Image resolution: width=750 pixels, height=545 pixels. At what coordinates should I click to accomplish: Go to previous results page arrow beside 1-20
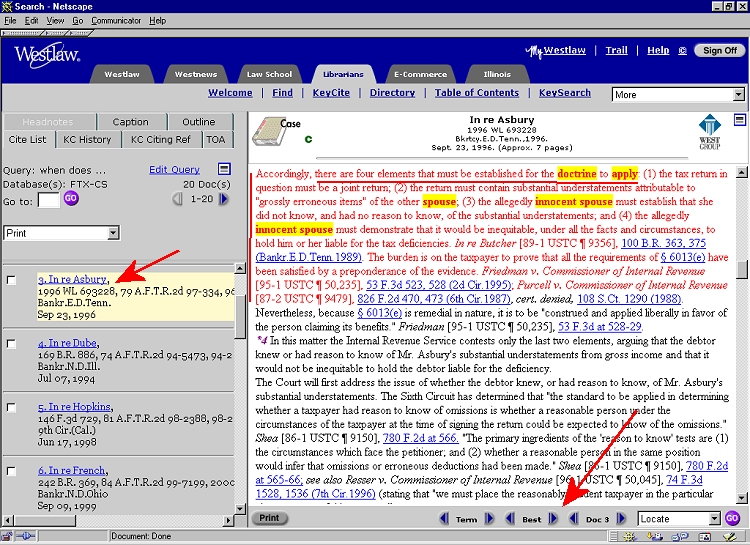[x=177, y=199]
